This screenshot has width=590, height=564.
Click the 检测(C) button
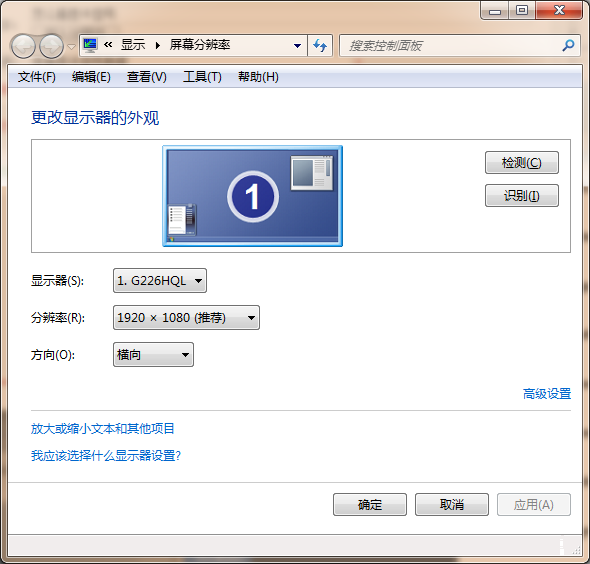click(522, 163)
